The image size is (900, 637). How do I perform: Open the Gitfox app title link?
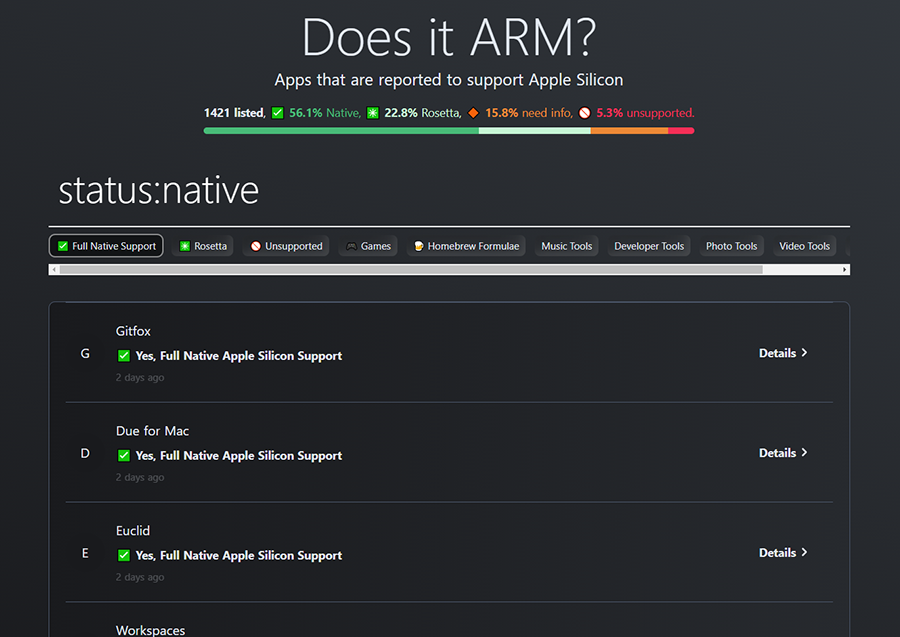pyautogui.click(x=133, y=331)
